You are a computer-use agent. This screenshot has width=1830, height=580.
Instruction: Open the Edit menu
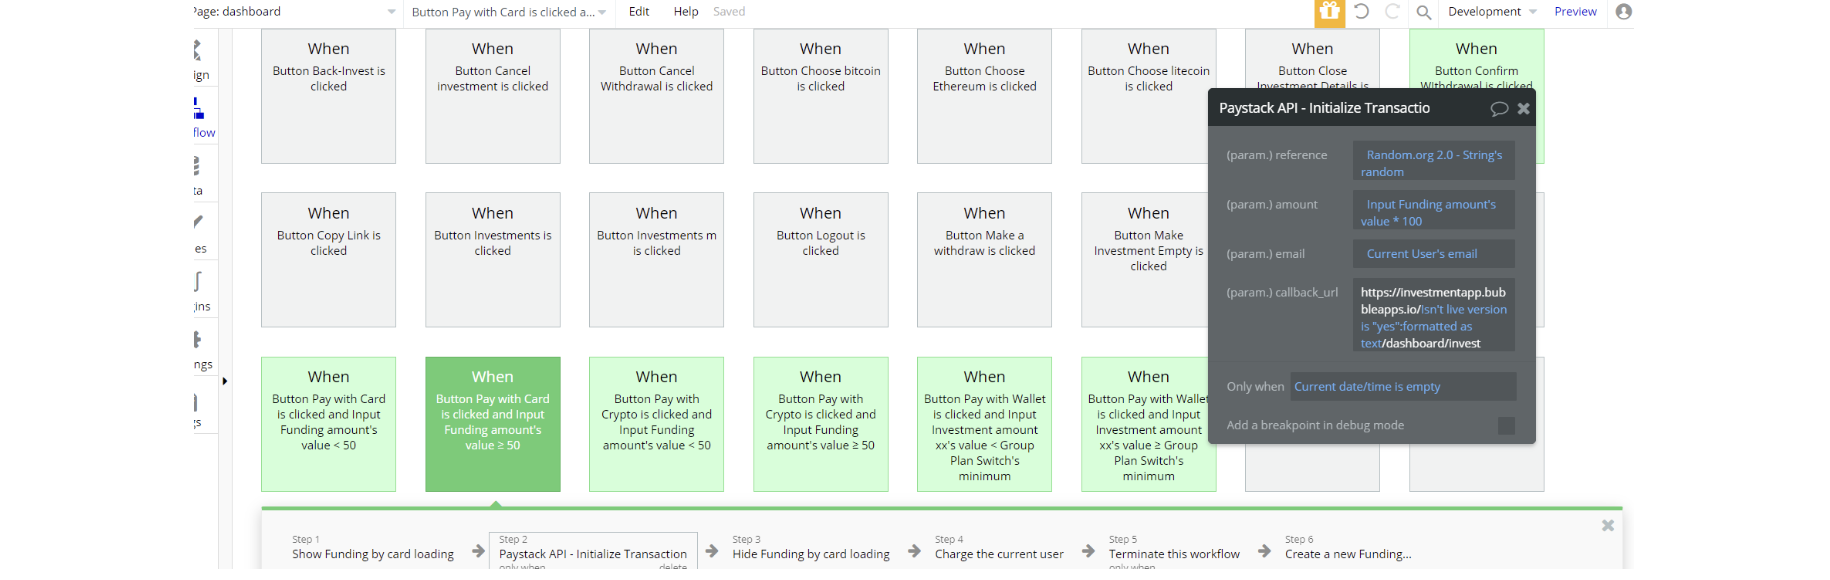click(639, 12)
